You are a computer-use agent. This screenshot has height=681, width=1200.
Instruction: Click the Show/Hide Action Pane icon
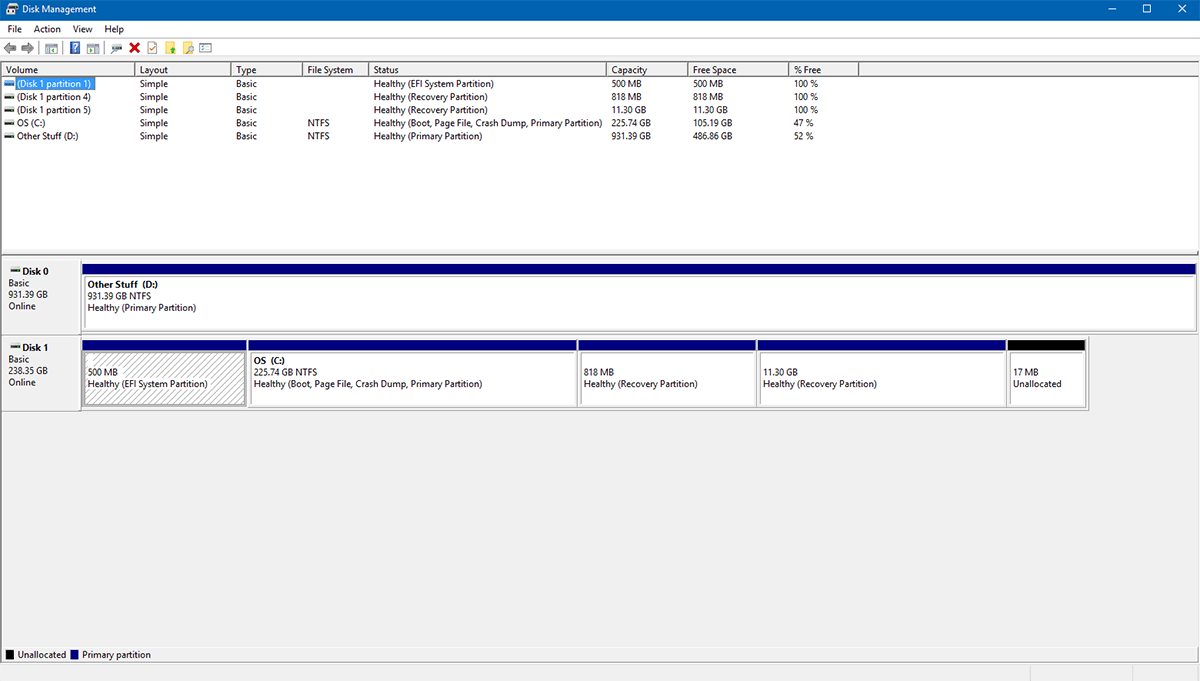tap(93, 48)
